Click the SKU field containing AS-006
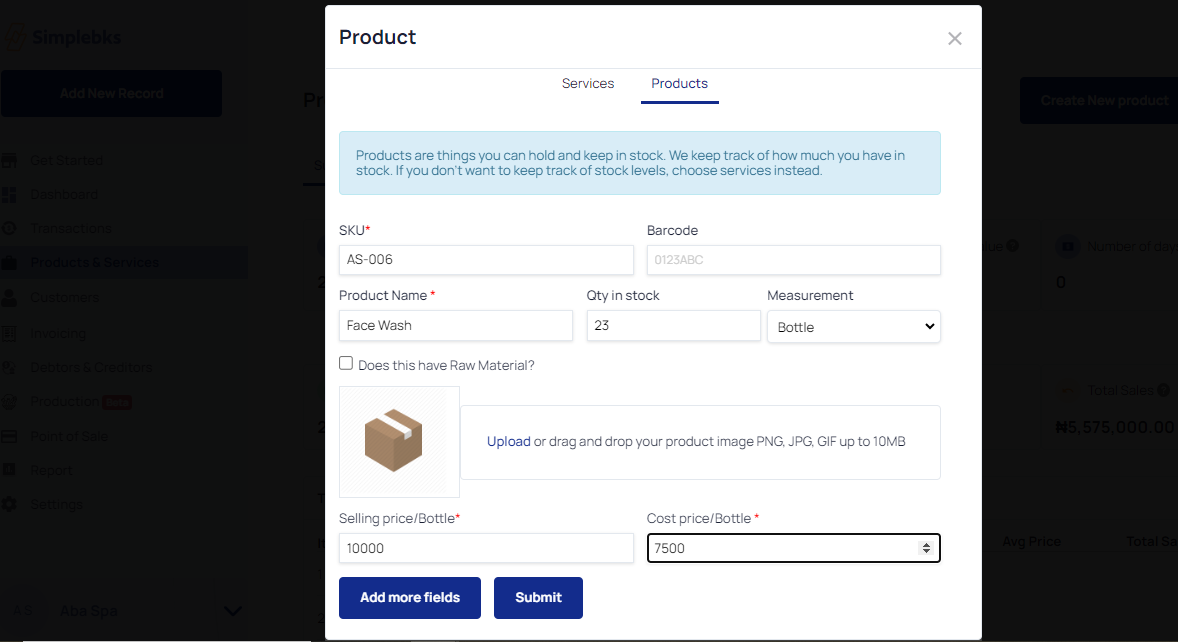The width and height of the screenshot is (1178, 642). 486,260
